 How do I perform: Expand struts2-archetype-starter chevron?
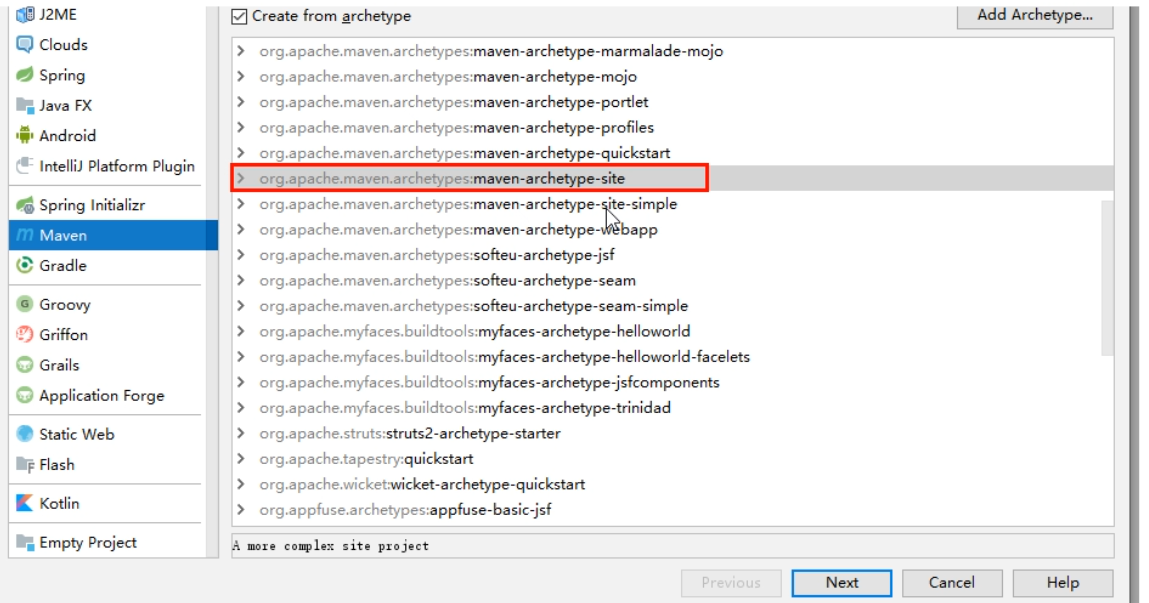[x=240, y=433]
